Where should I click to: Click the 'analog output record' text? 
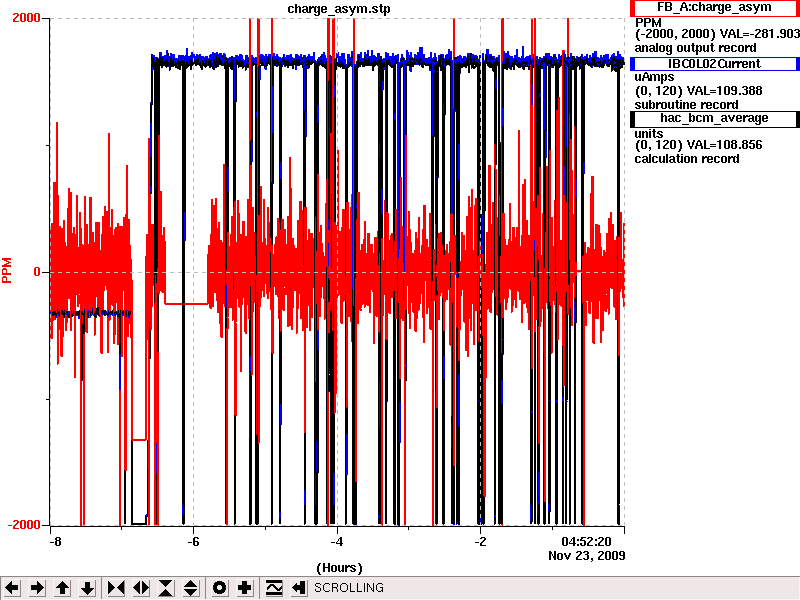(x=695, y=48)
